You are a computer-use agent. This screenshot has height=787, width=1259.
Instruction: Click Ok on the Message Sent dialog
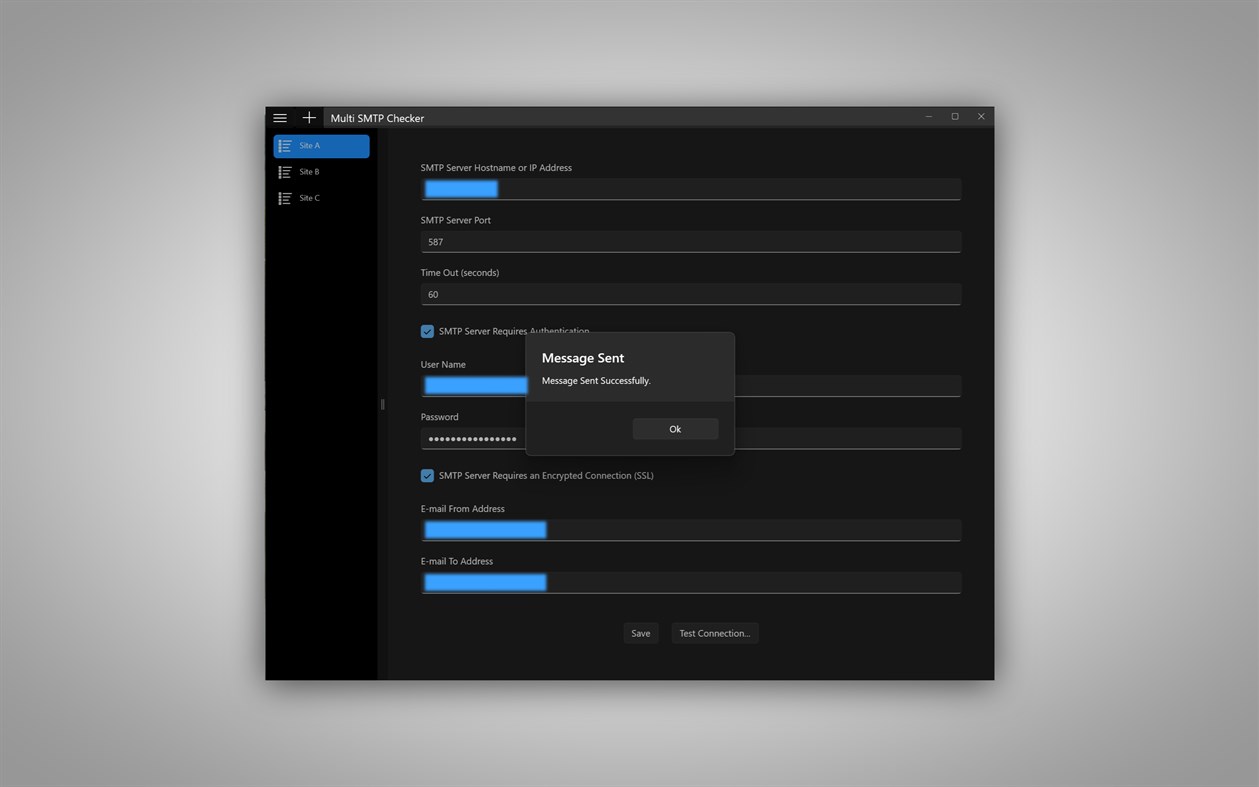click(x=674, y=428)
